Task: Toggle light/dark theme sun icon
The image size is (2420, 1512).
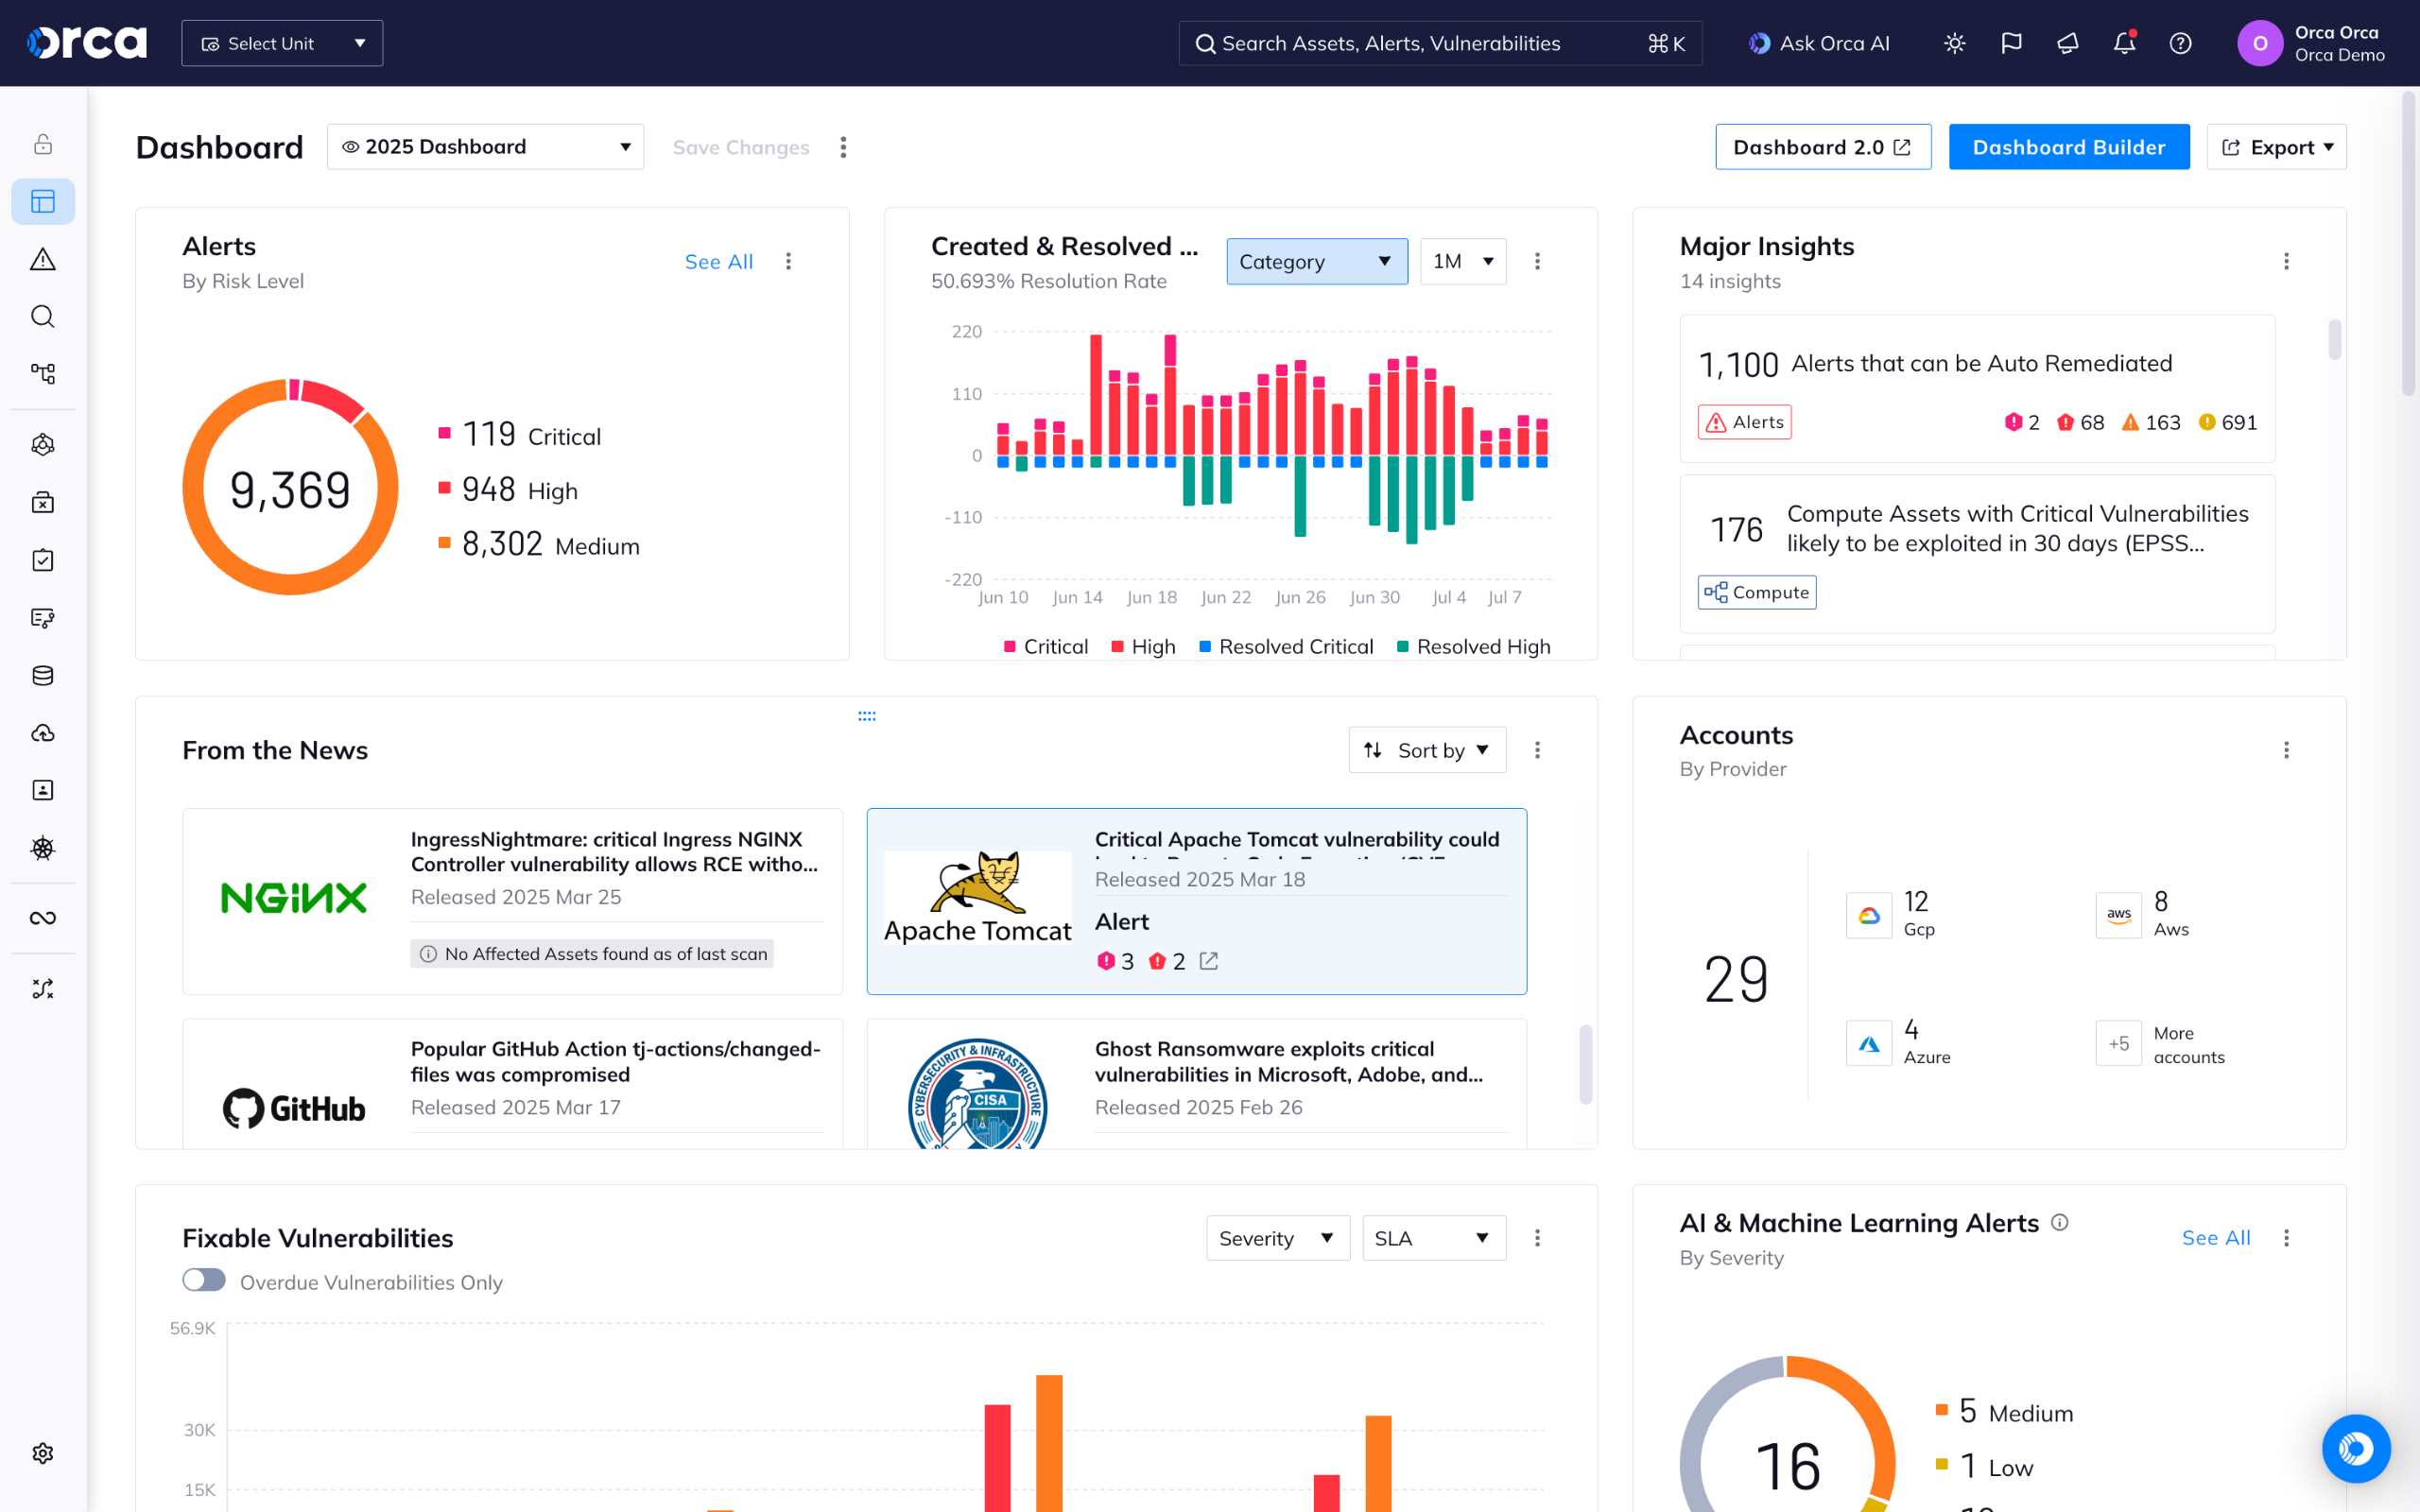Action: click(x=1954, y=43)
